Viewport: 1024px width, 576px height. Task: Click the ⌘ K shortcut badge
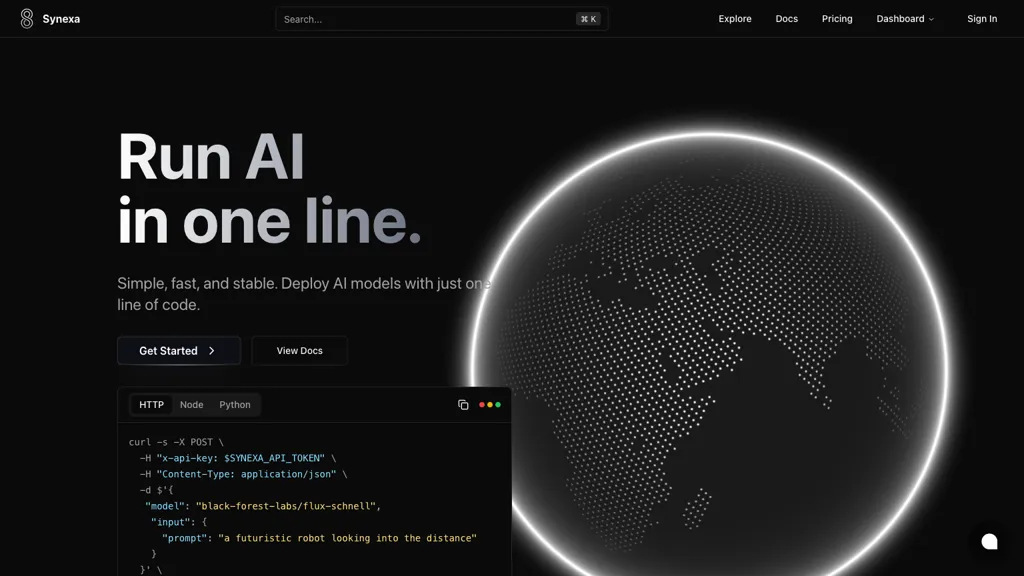coord(588,19)
